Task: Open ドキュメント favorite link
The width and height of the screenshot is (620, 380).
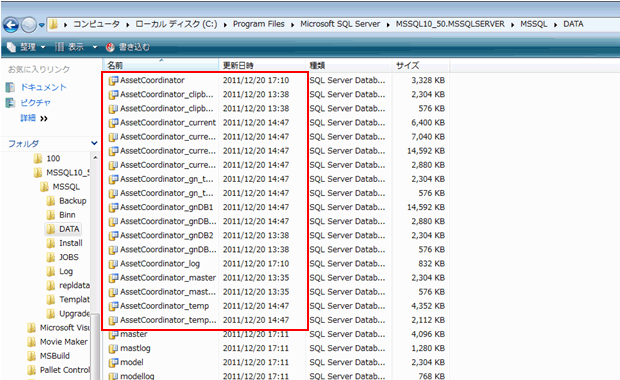Action: click(43, 87)
